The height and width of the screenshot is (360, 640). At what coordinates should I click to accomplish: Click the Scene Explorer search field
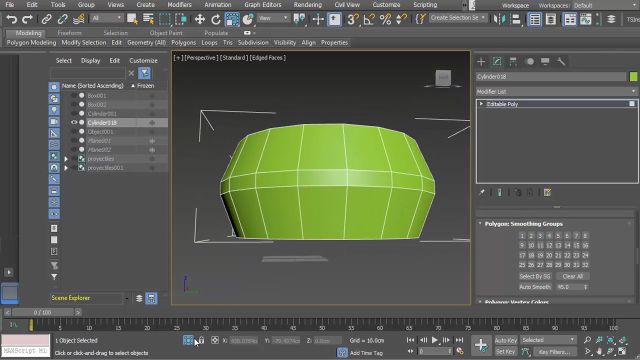point(87,73)
